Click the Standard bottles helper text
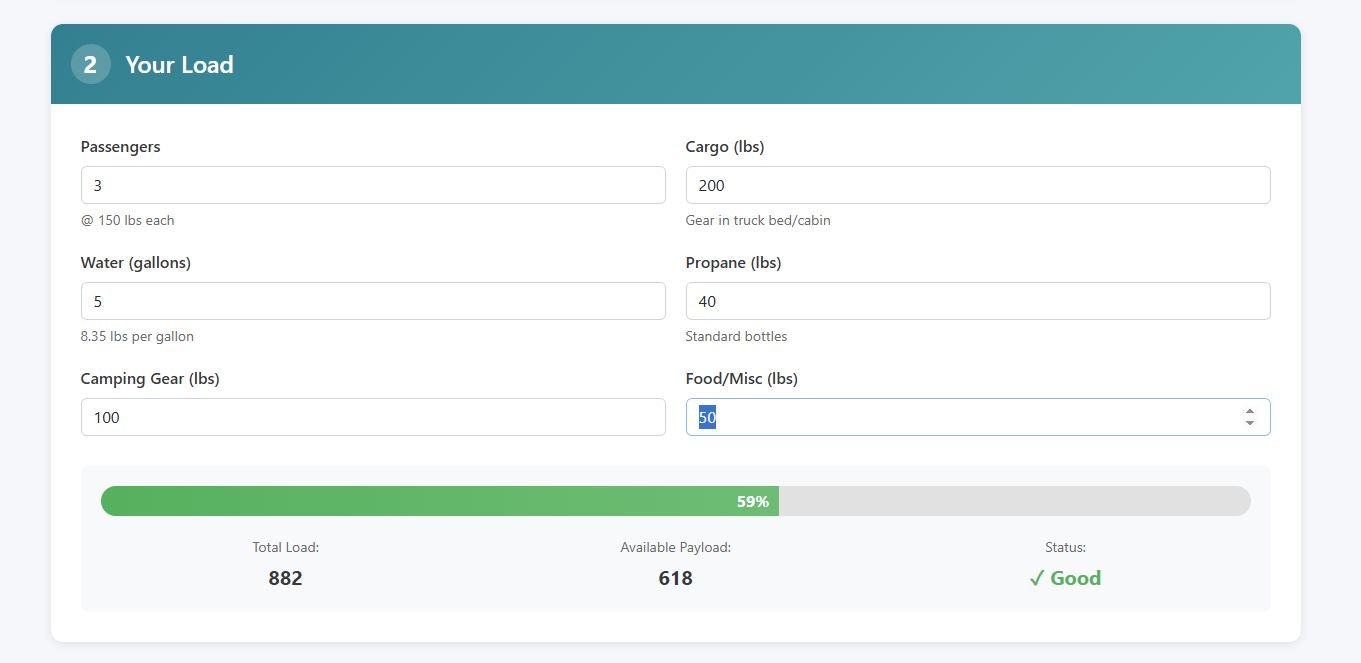The width and height of the screenshot is (1361, 663). (x=736, y=336)
